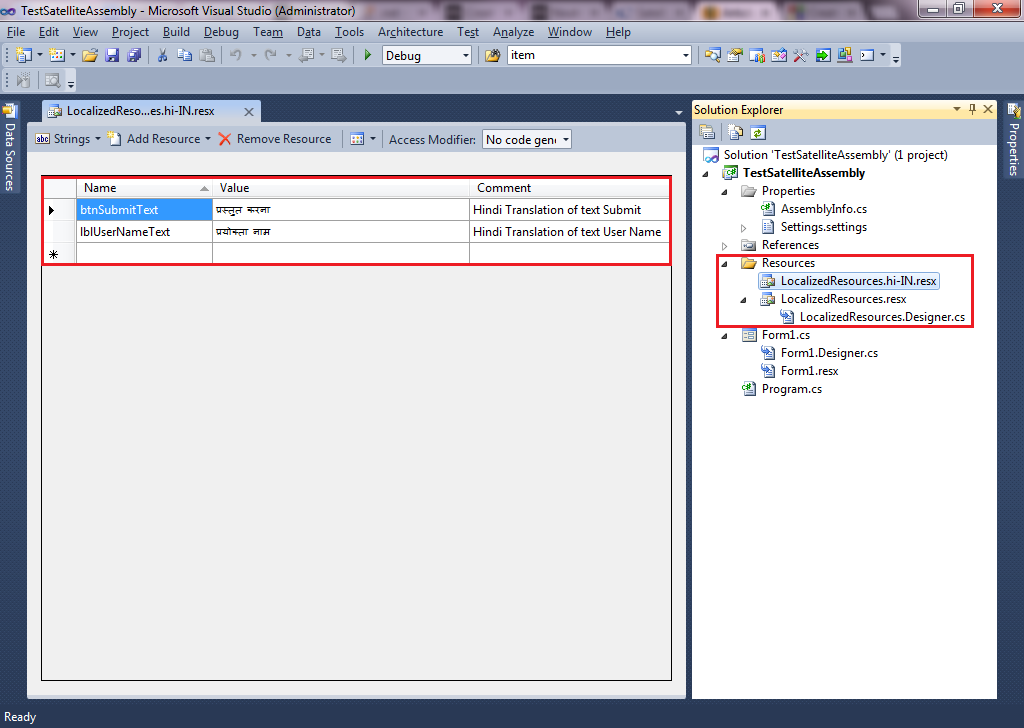Open the 'item' find combo box dropdown
The width and height of the screenshot is (1024, 728).
point(685,55)
